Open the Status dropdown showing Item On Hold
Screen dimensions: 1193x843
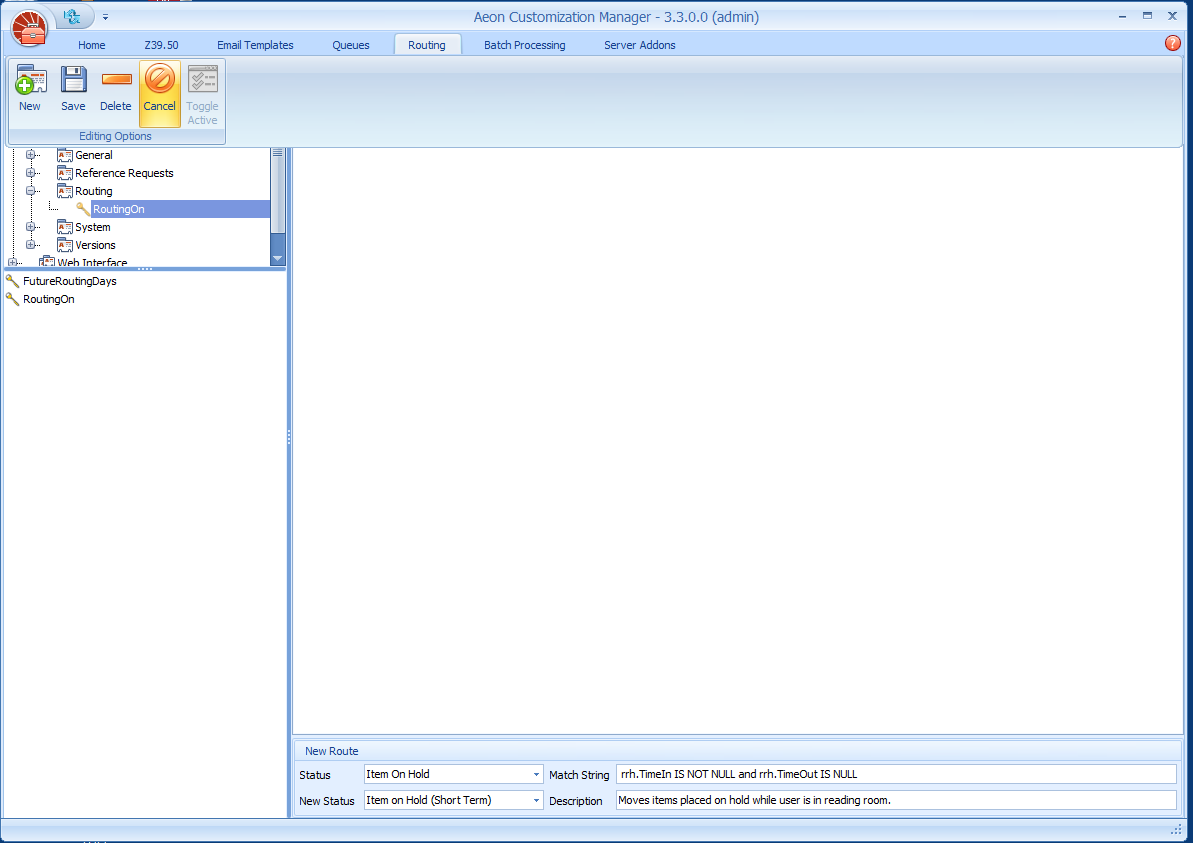536,773
